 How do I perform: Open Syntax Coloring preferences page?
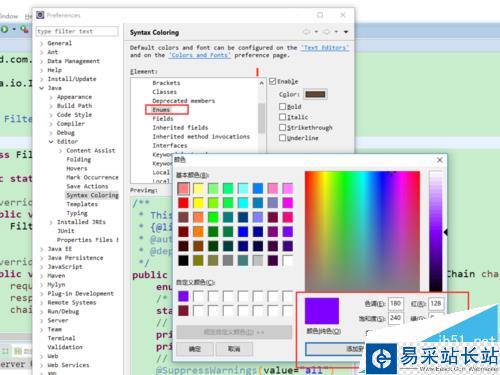pos(92,195)
